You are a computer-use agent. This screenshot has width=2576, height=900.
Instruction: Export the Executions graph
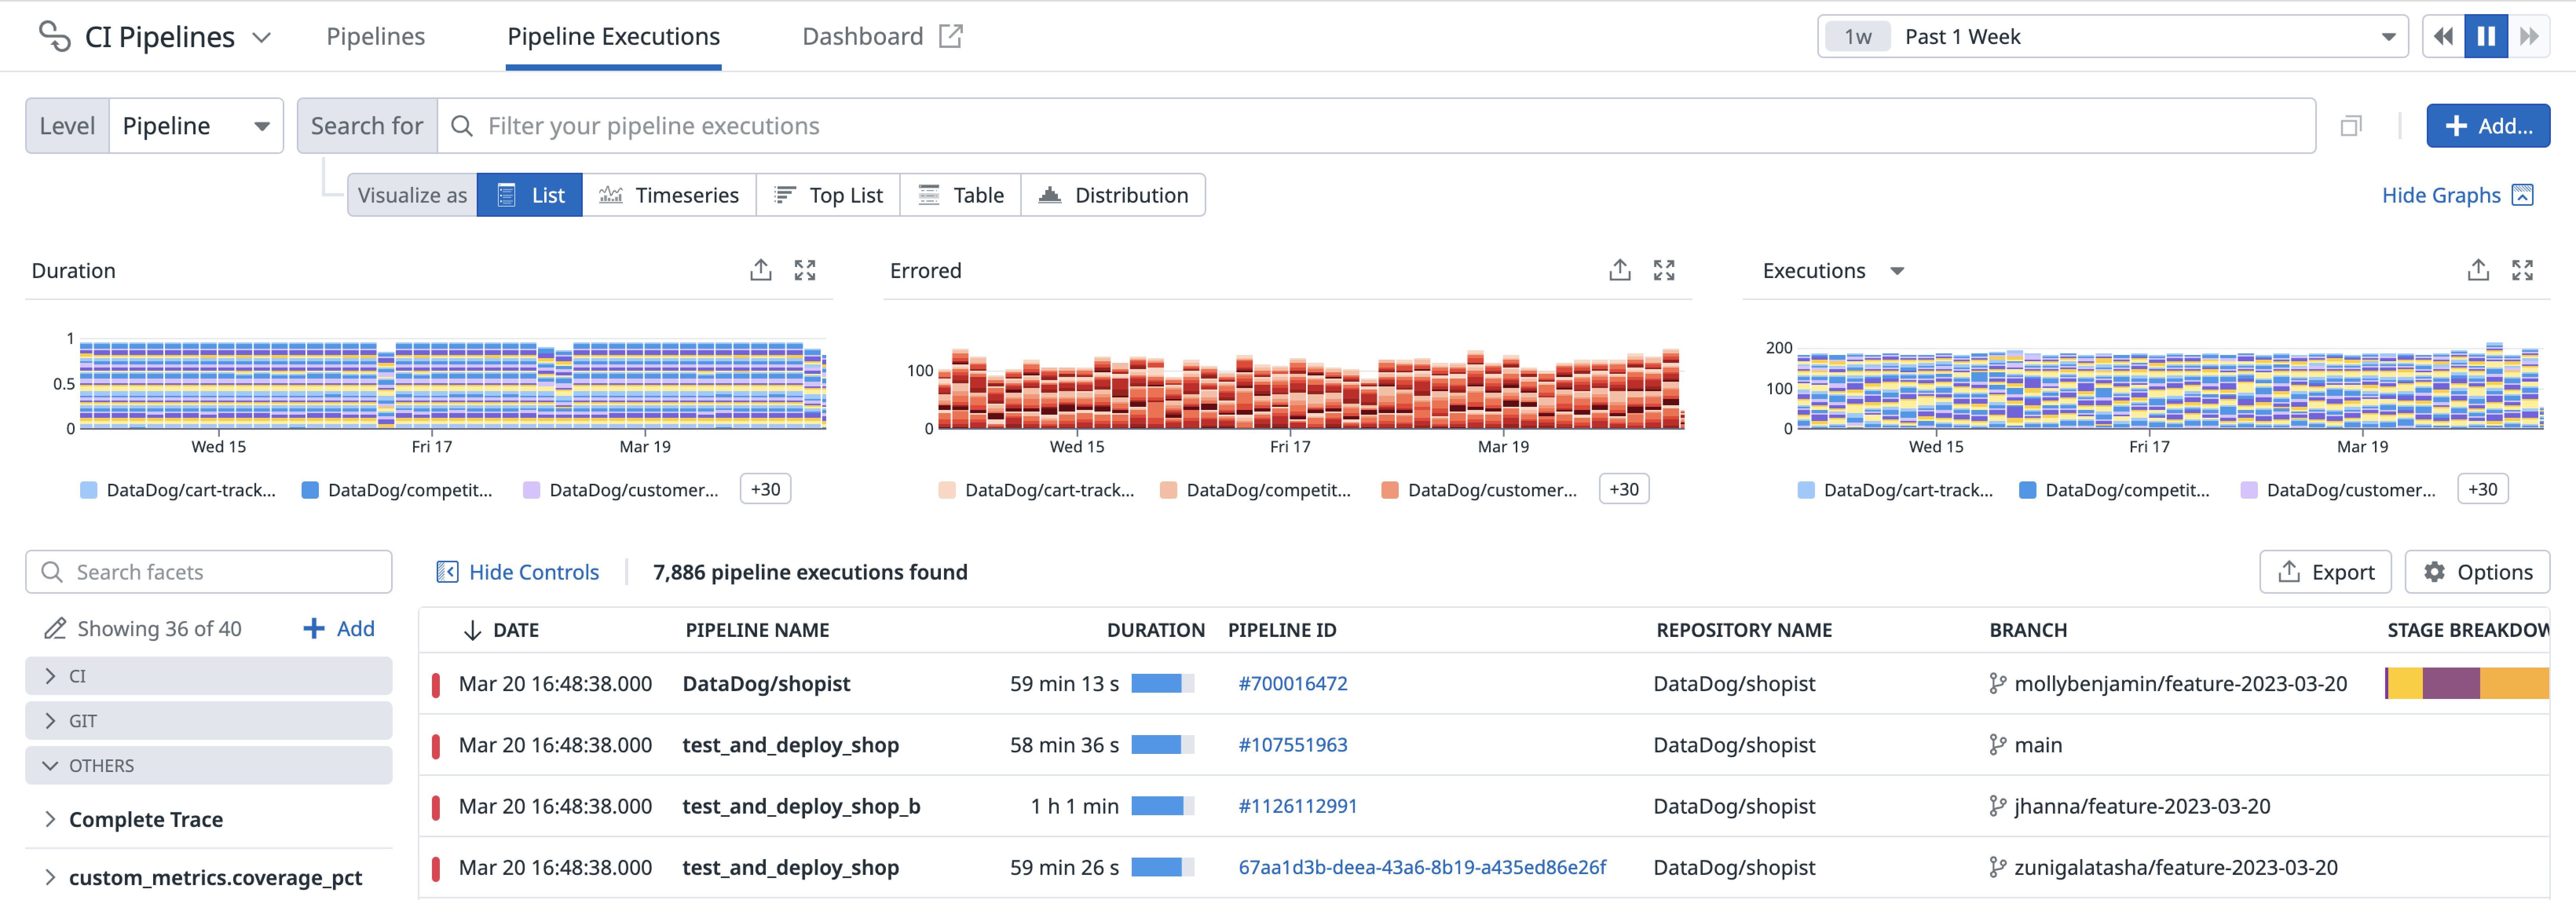pyautogui.click(x=2478, y=270)
